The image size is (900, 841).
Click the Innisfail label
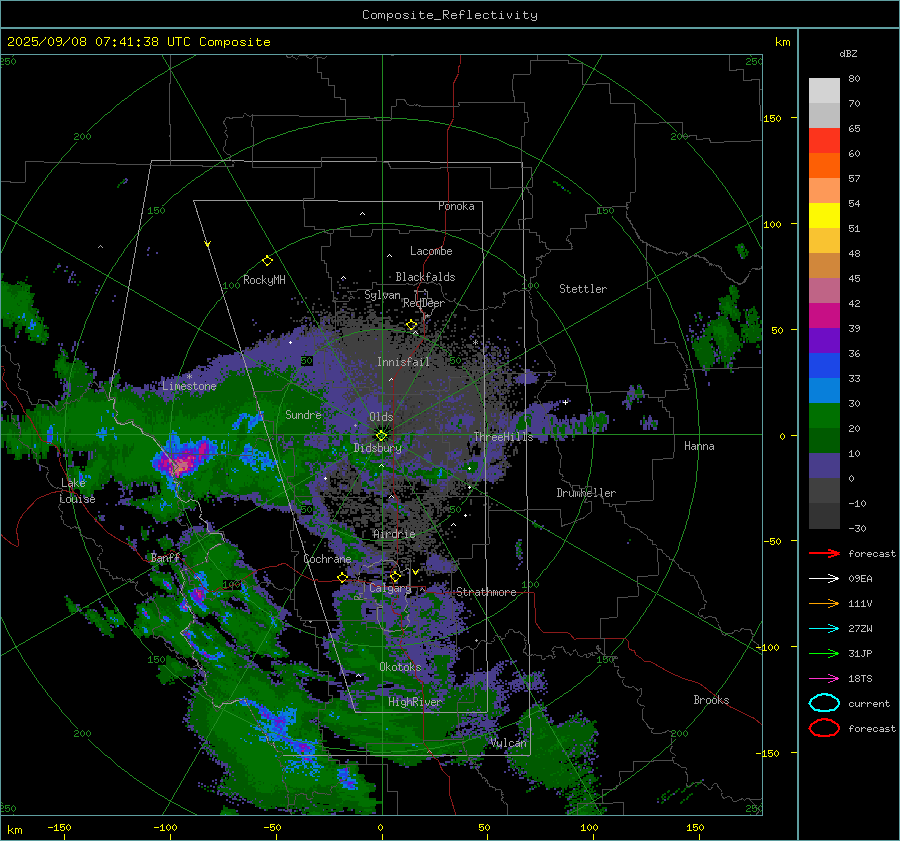click(x=403, y=362)
